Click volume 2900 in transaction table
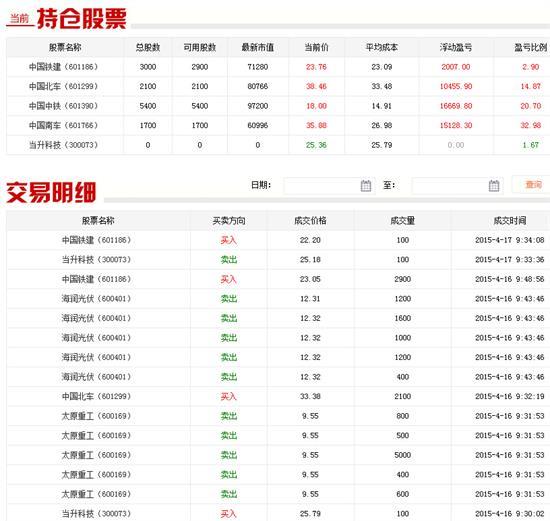Screen dimensions: 550x521 402,279
